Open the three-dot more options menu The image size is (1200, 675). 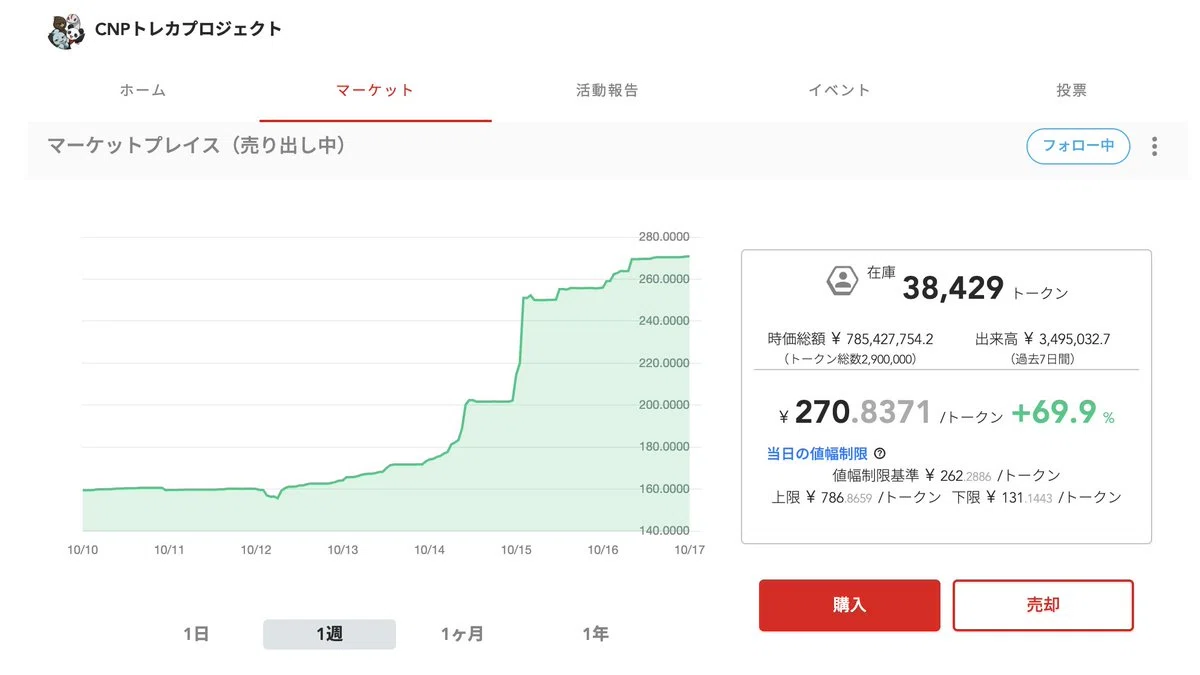click(x=1154, y=147)
